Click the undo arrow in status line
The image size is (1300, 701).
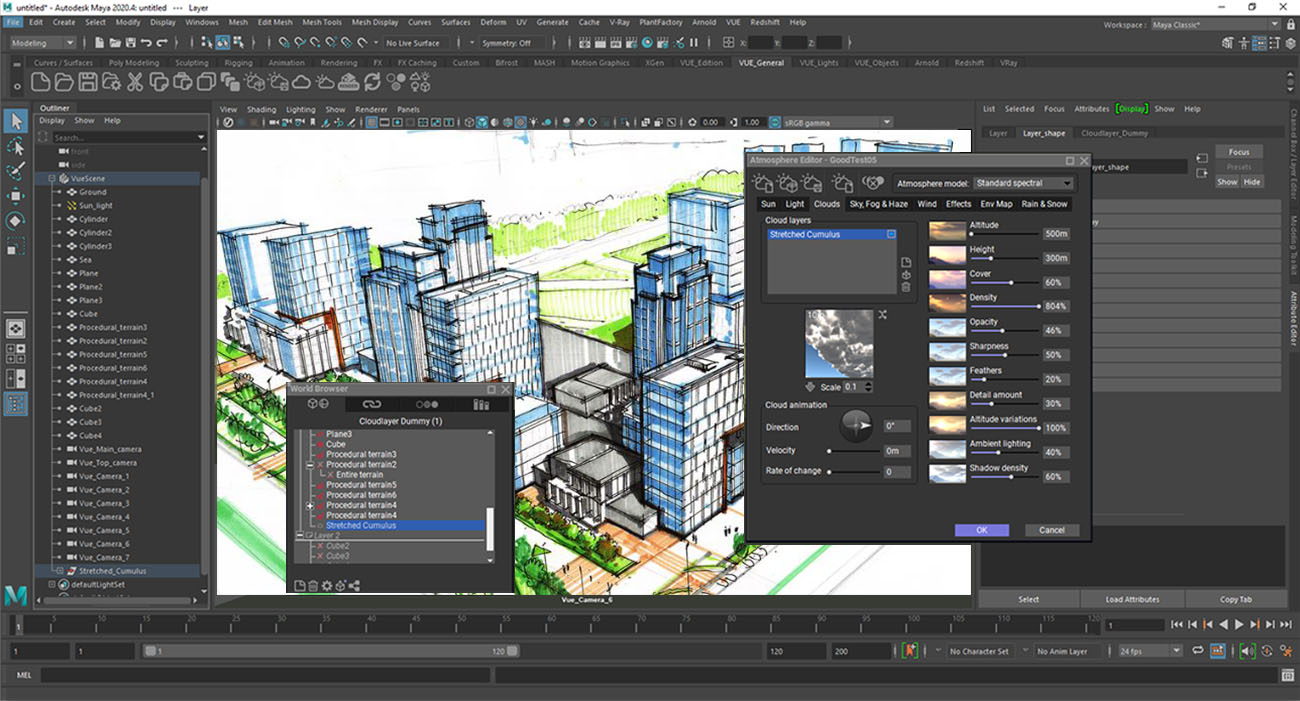point(147,43)
